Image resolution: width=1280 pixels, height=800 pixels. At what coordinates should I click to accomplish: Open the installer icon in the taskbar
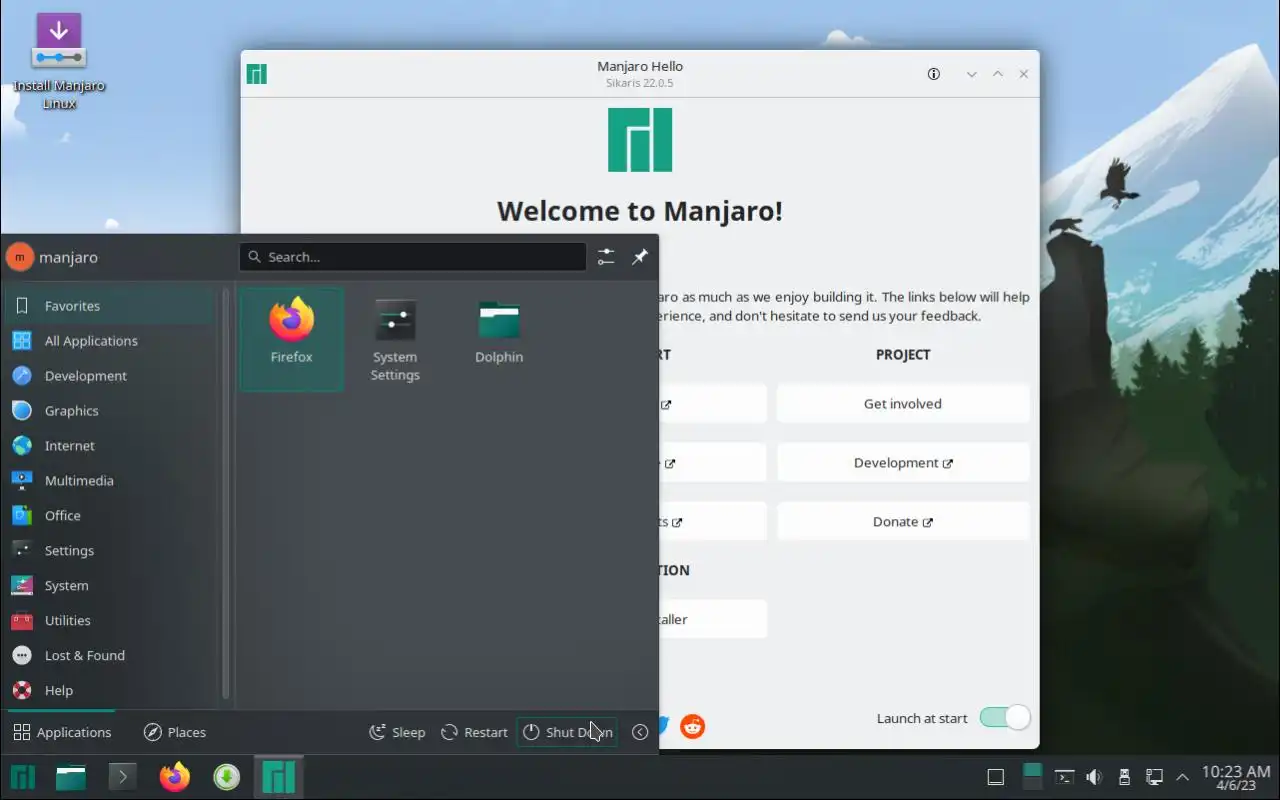pos(227,777)
